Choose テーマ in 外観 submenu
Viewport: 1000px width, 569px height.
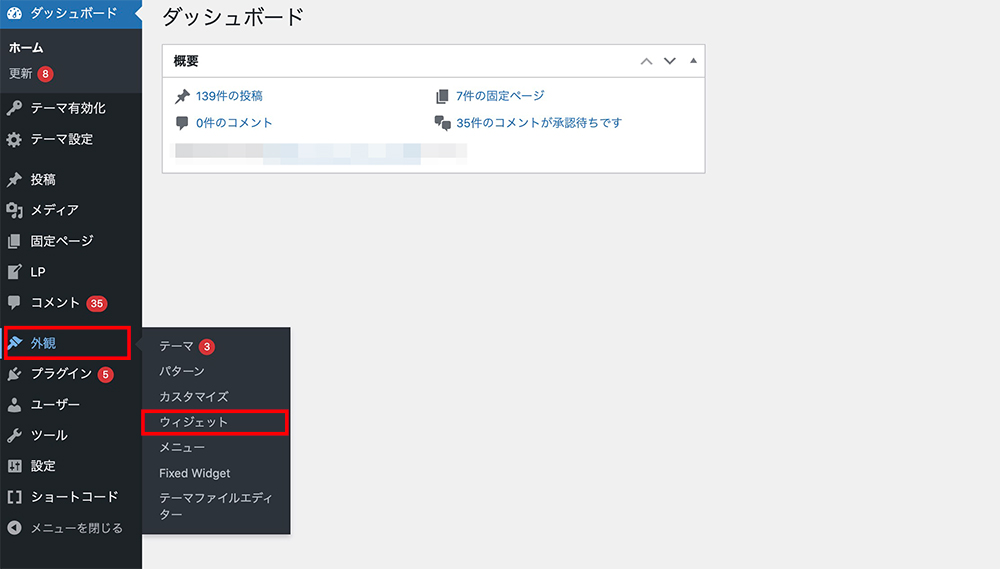(176, 346)
